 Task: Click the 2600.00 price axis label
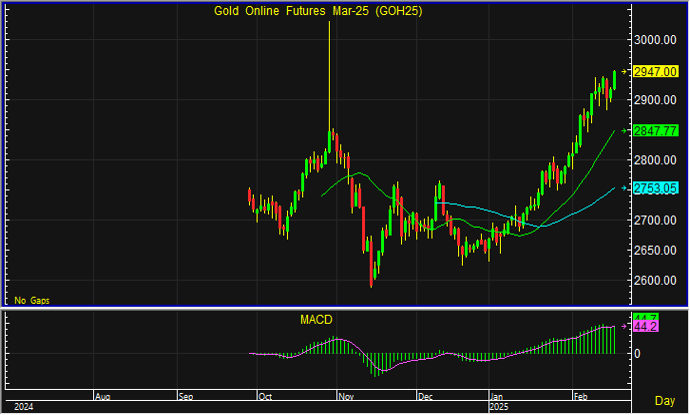(x=655, y=280)
